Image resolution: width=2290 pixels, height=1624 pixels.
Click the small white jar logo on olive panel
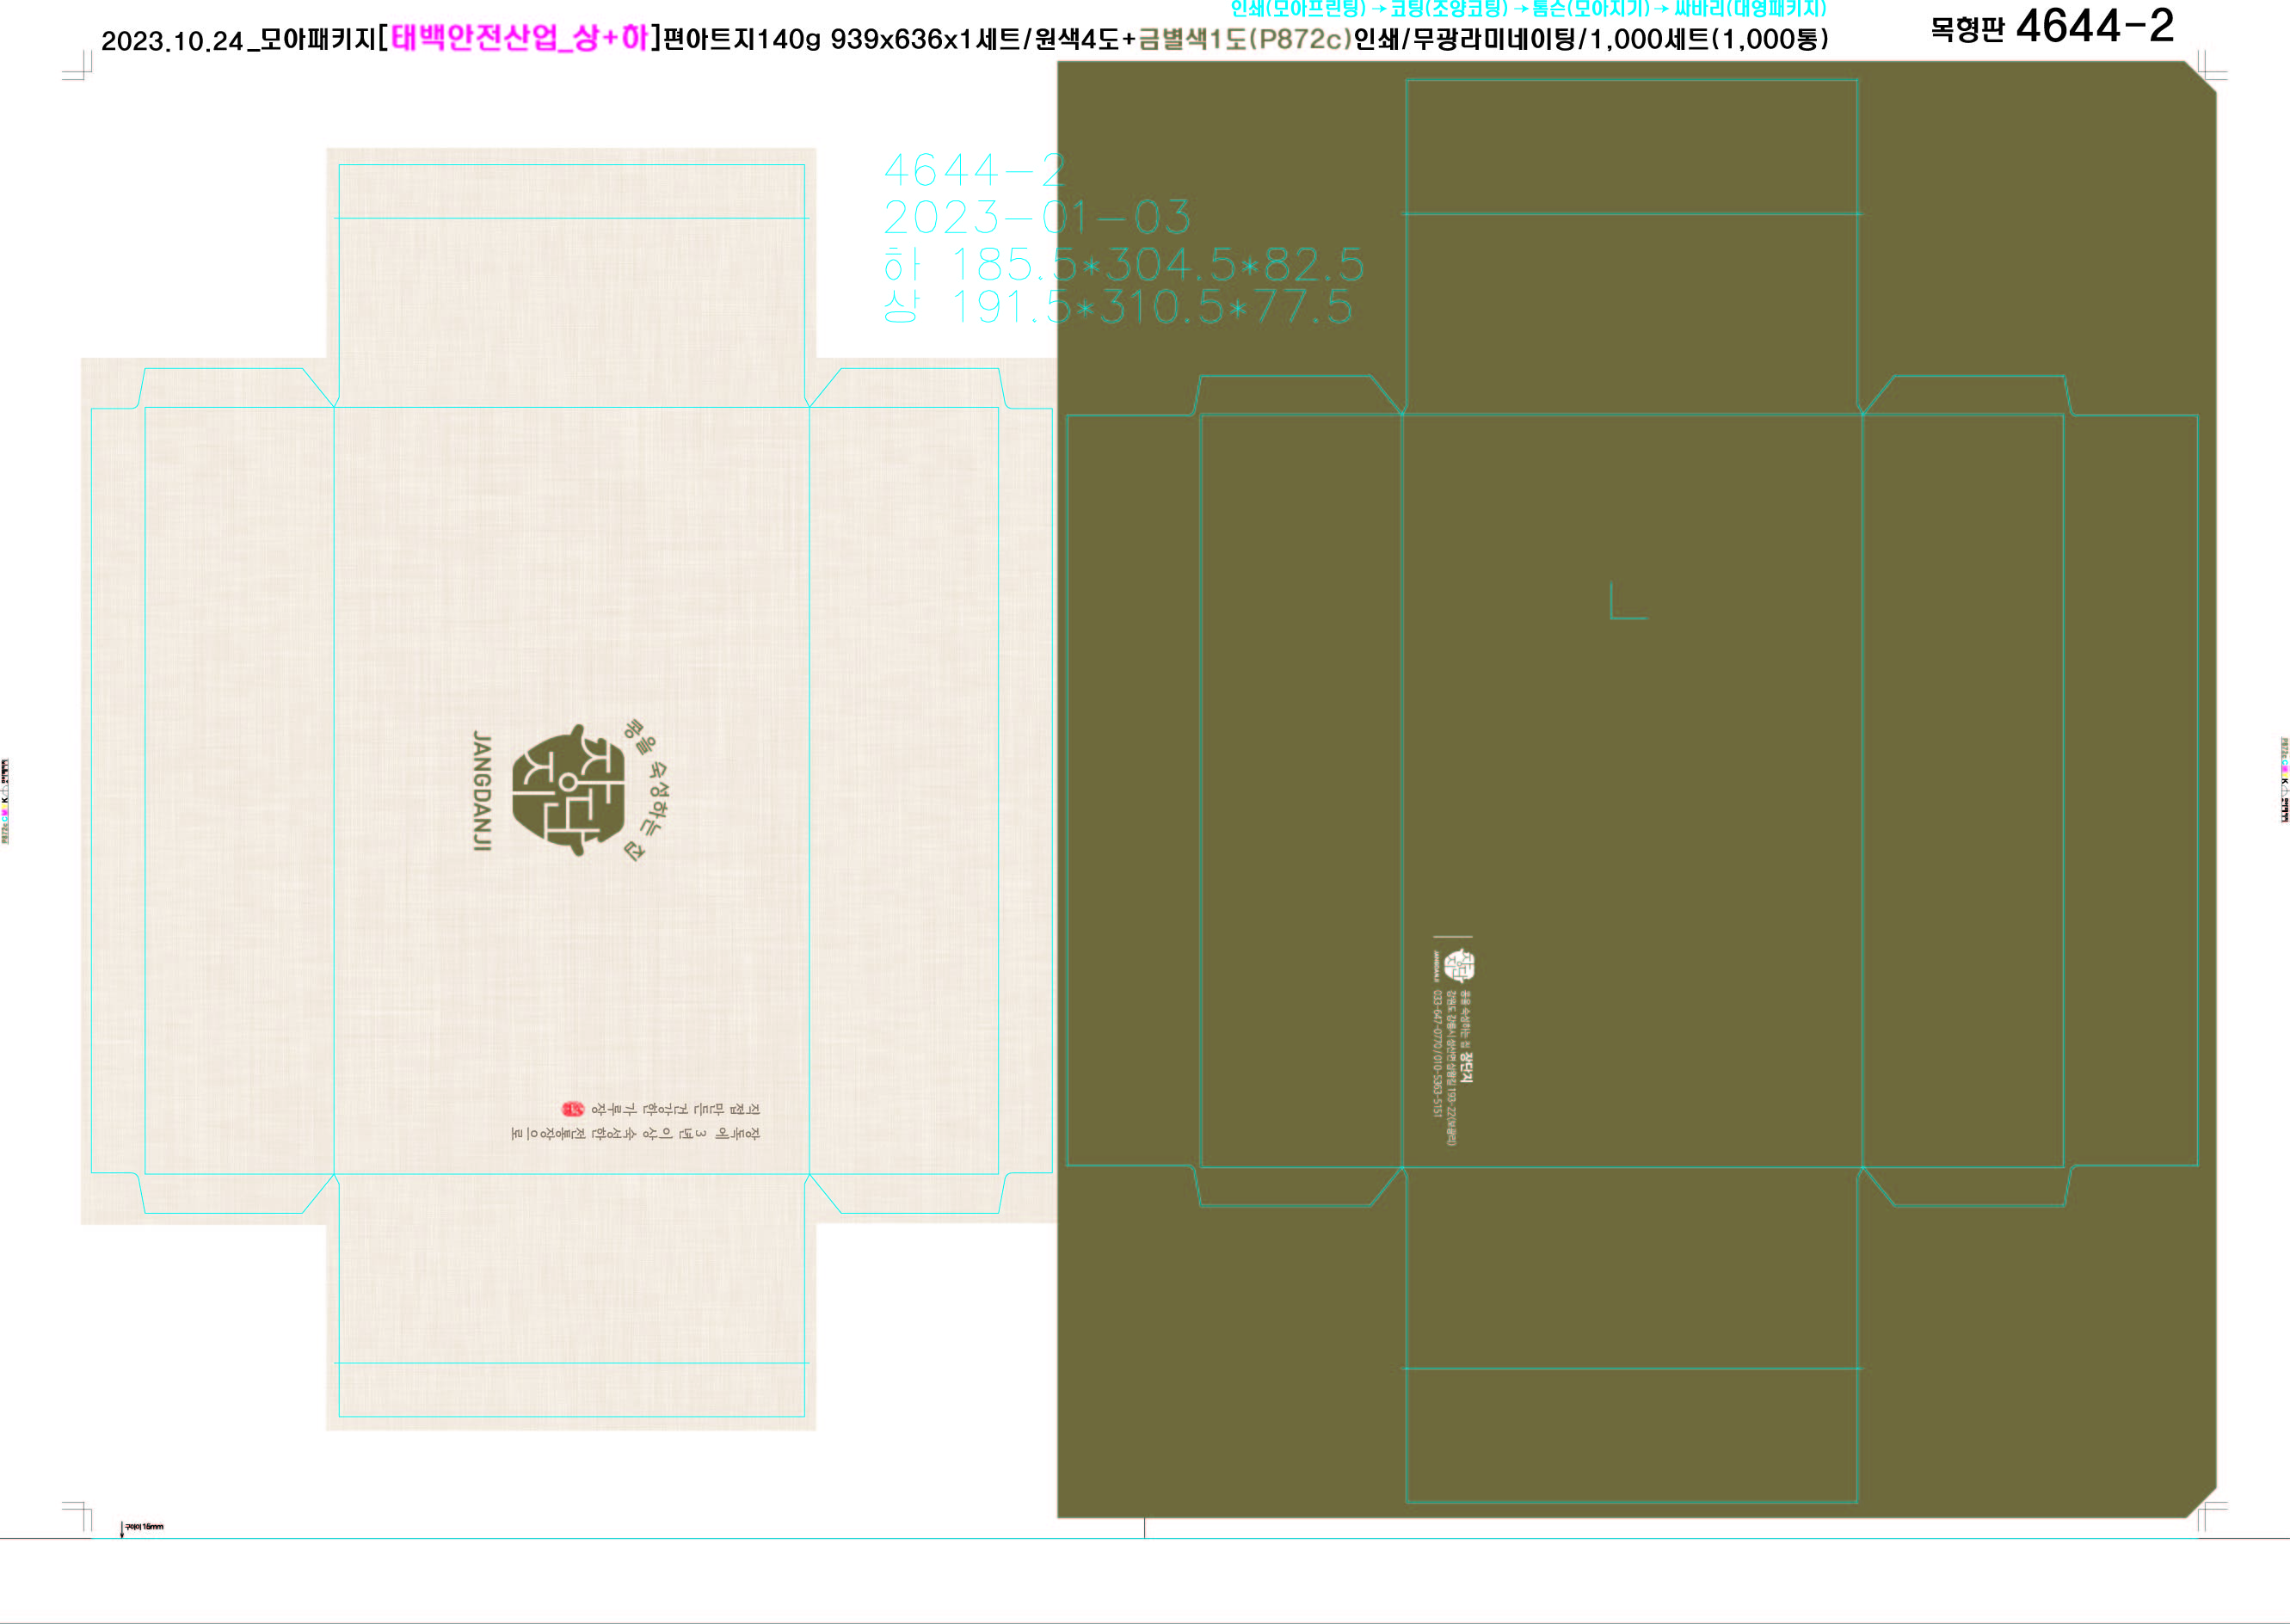pyautogui.click(x=1459, y=965)
